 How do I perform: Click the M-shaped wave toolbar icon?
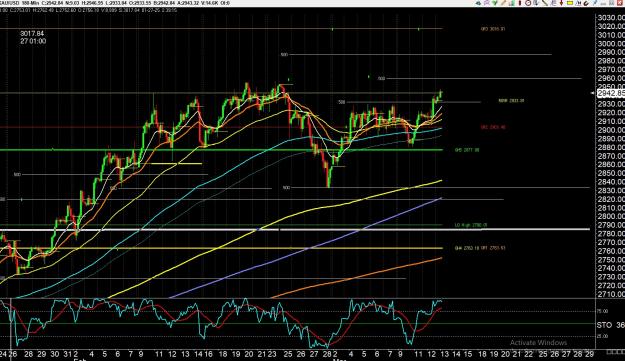click(x=578, y=3)
